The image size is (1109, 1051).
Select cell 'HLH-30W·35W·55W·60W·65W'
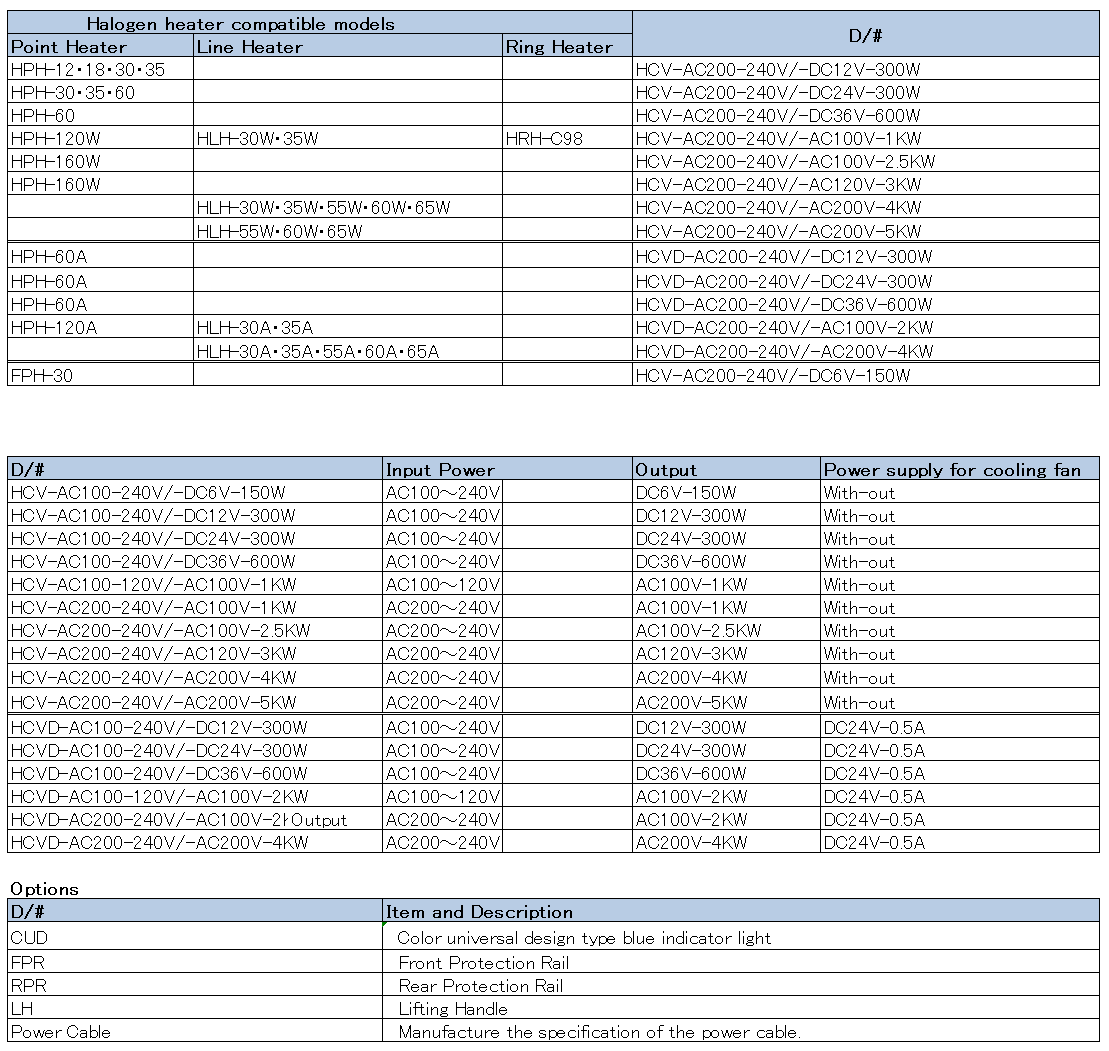348,207
